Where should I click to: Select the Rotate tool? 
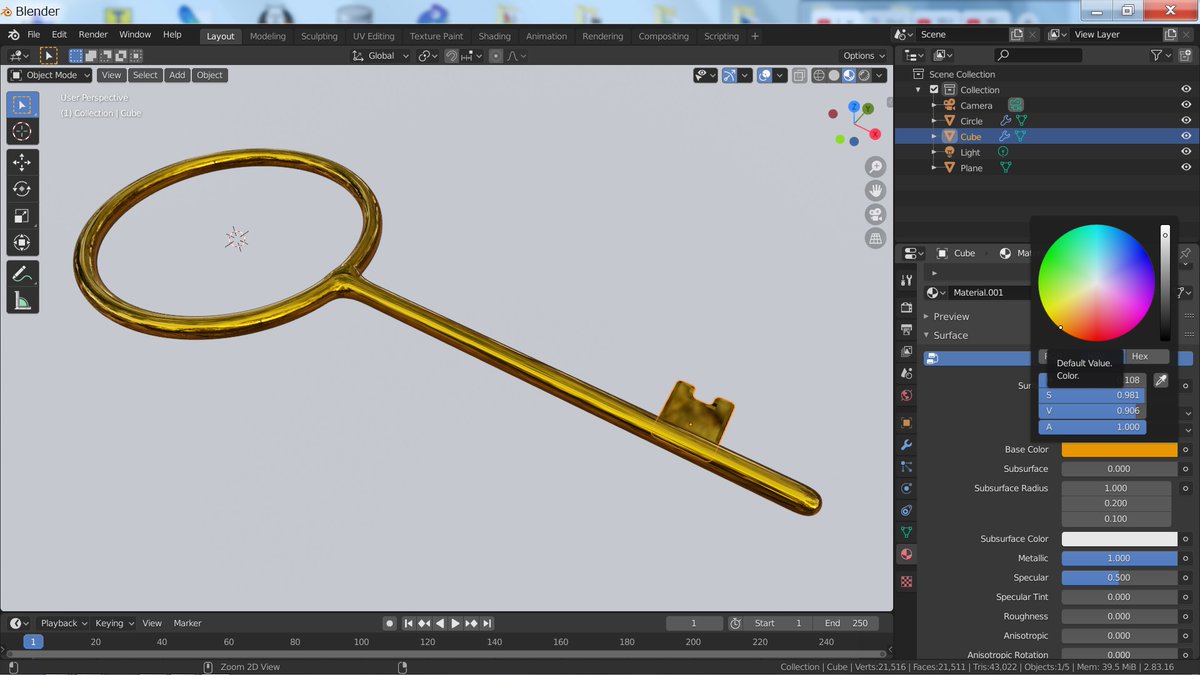(23, 189)
